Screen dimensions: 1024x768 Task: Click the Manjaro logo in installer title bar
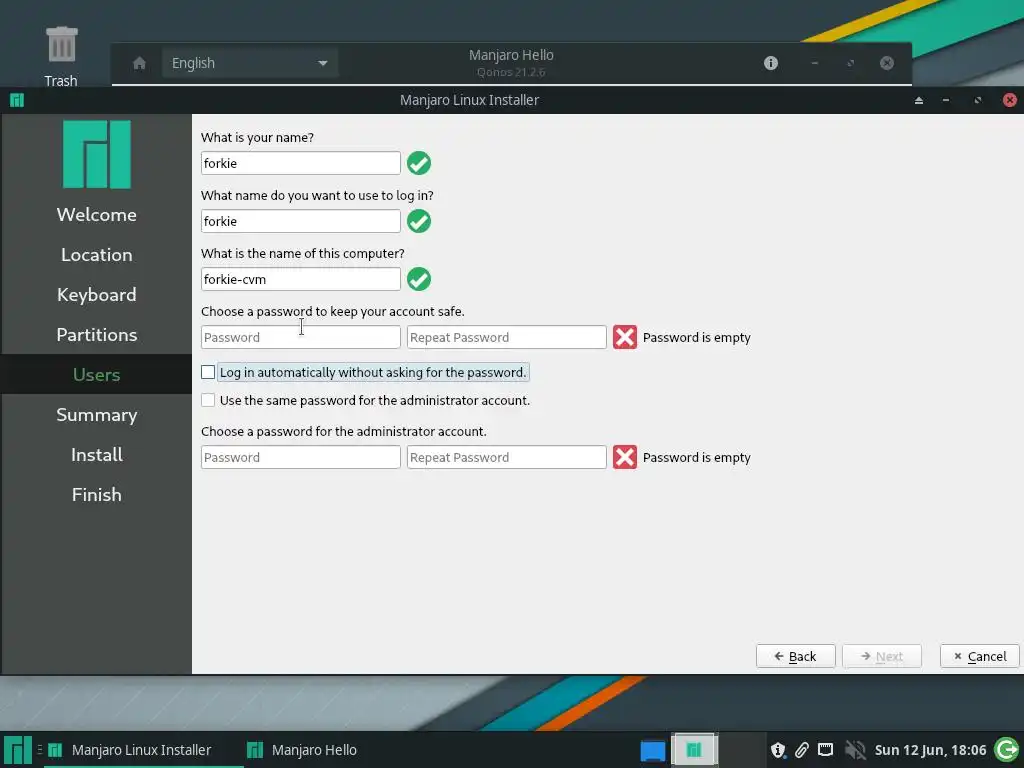[x=17, y=100]
